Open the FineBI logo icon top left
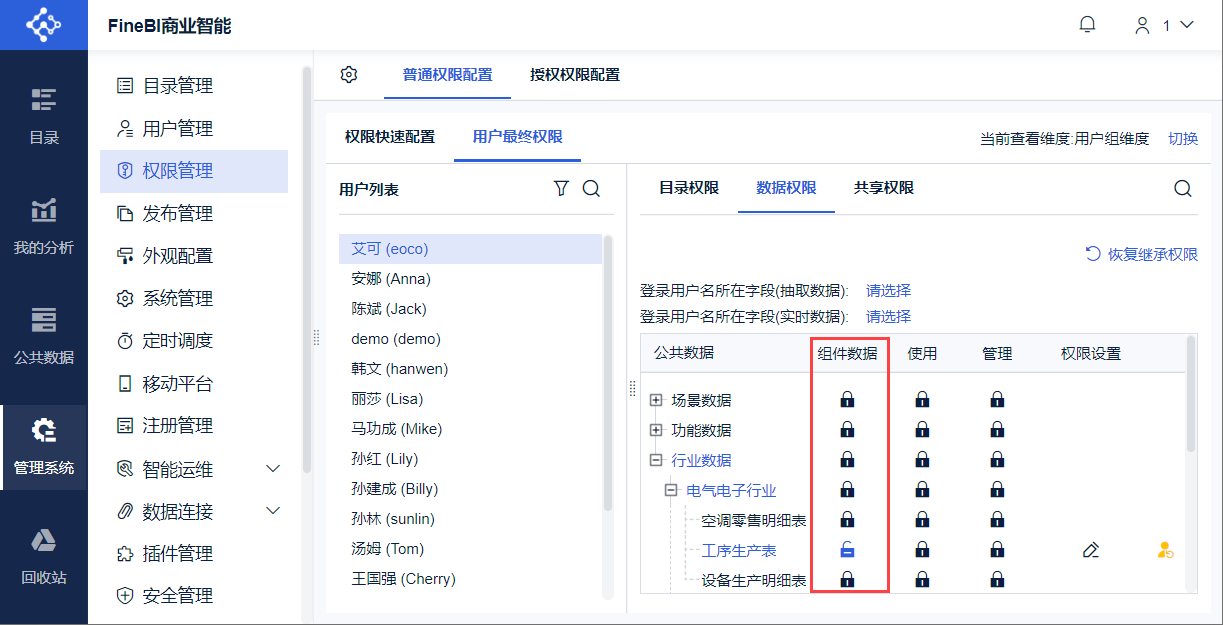The height and width of the screenshot is (625, 1223). point(44,23)
